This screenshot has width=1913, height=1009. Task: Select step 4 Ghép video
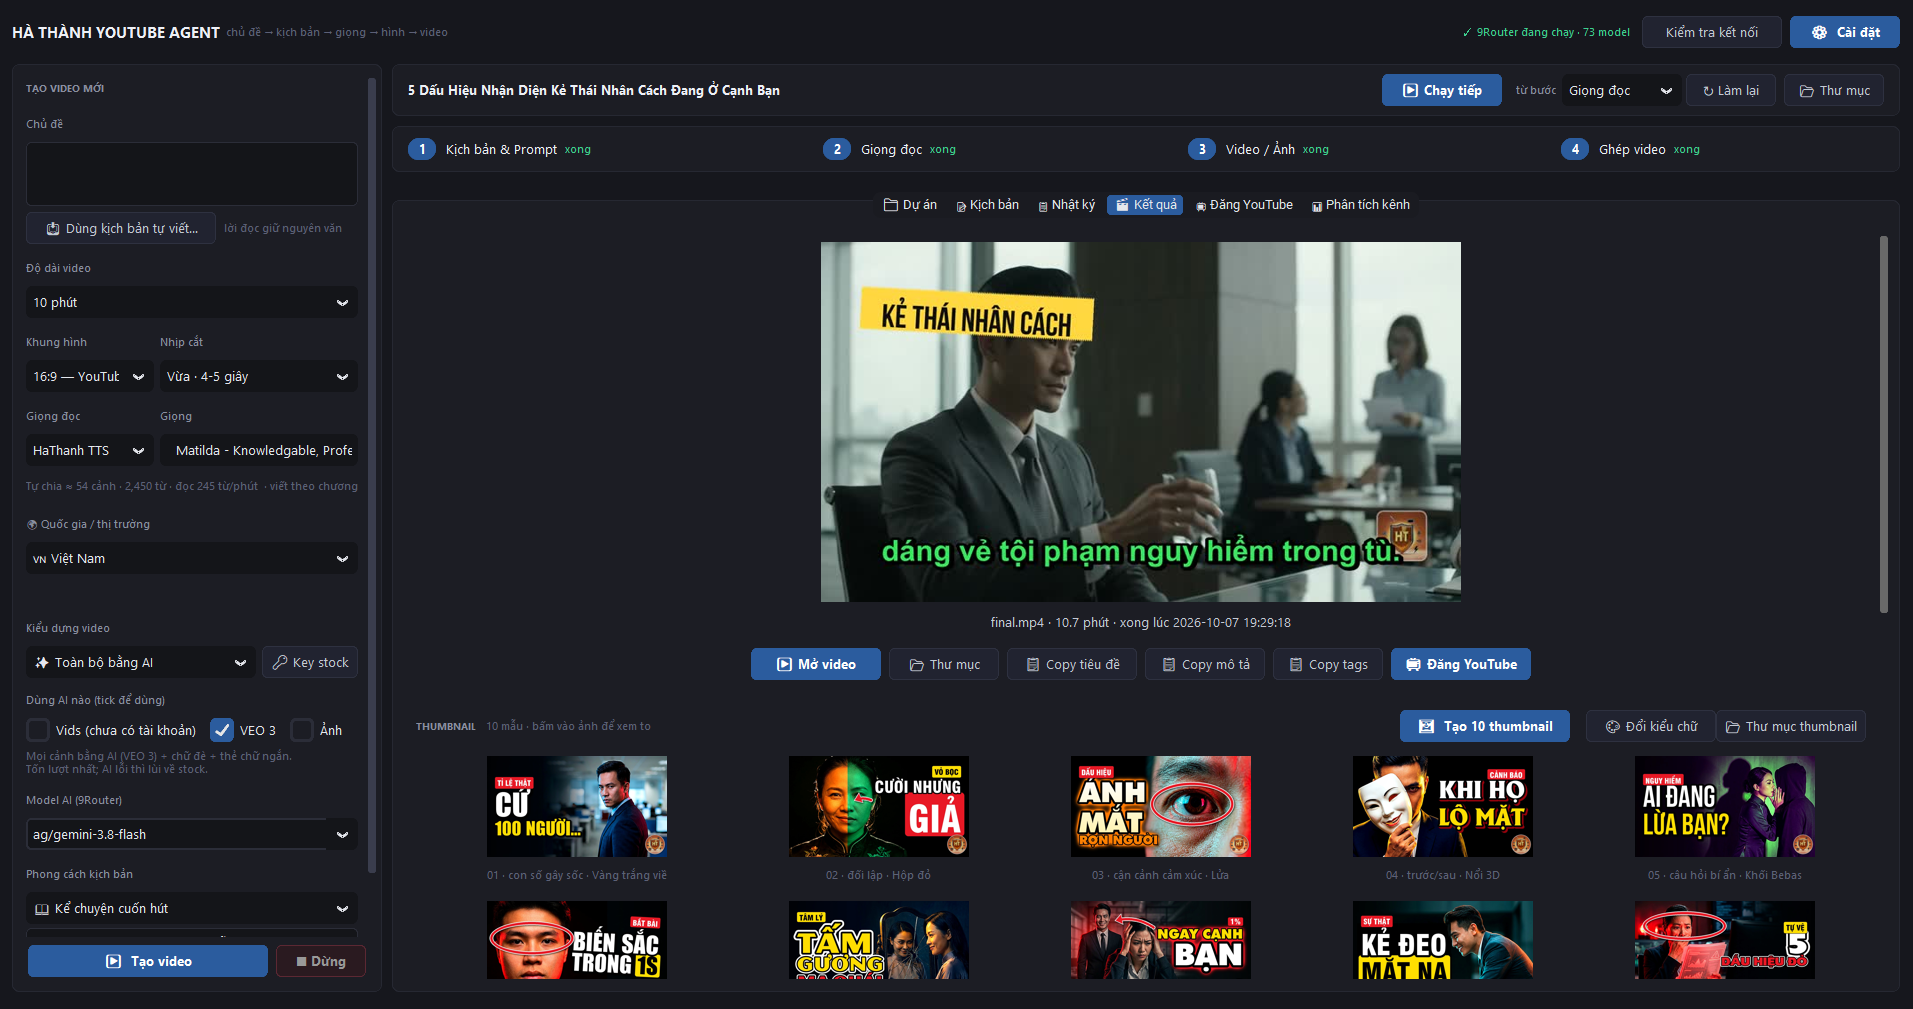coord(1631,149)
